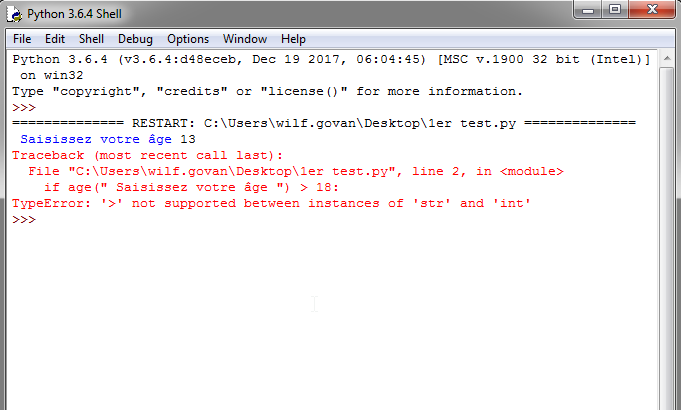Place cursor at the last >>> prompt

(x=42, y=220)
